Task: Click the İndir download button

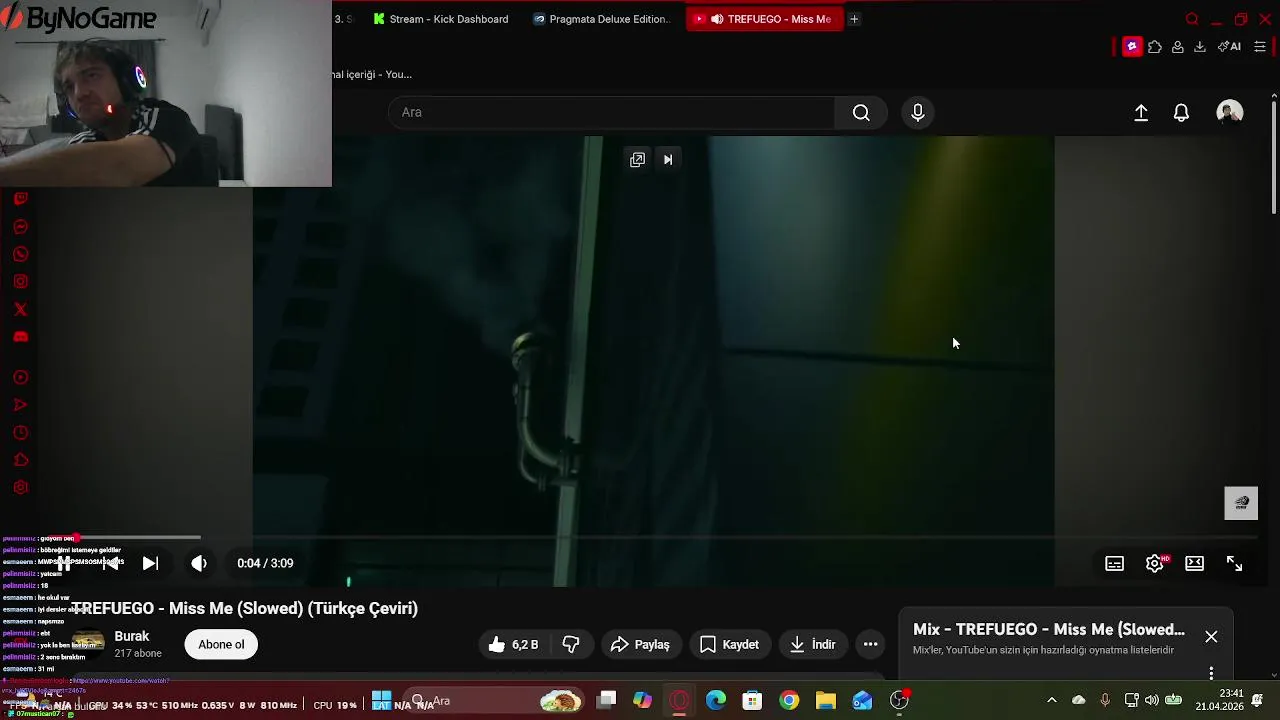Action: point(813,645)
